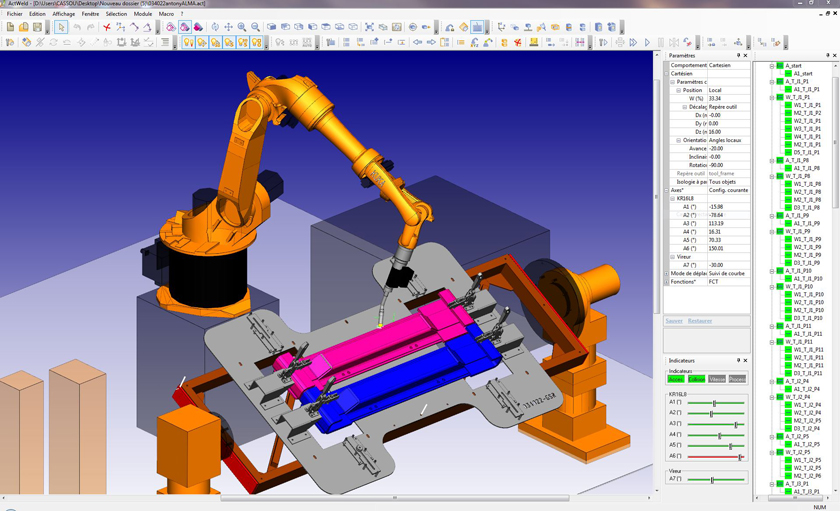This screenshot has height=511, width=840.
Task: Select the arrow pointer selection tool
Action: (x=61, y=27)
